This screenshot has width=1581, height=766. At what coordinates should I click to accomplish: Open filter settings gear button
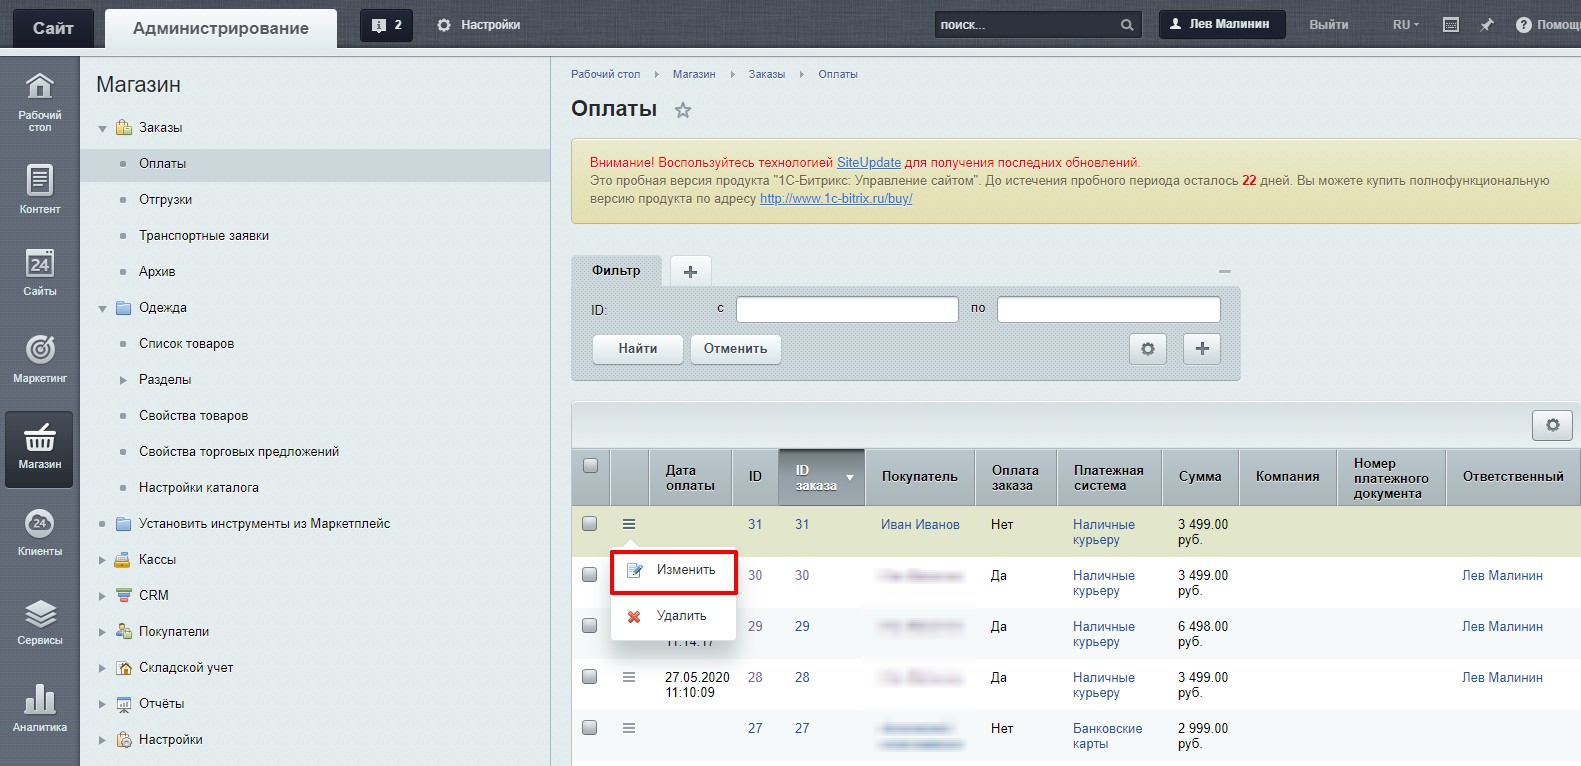coord(1148,349)
